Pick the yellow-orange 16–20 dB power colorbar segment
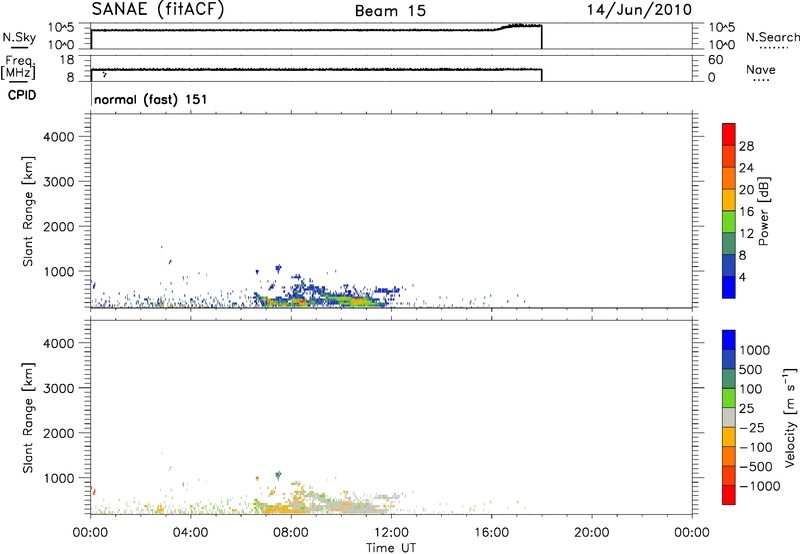This screenshot has height=554, width=800. 729,199
